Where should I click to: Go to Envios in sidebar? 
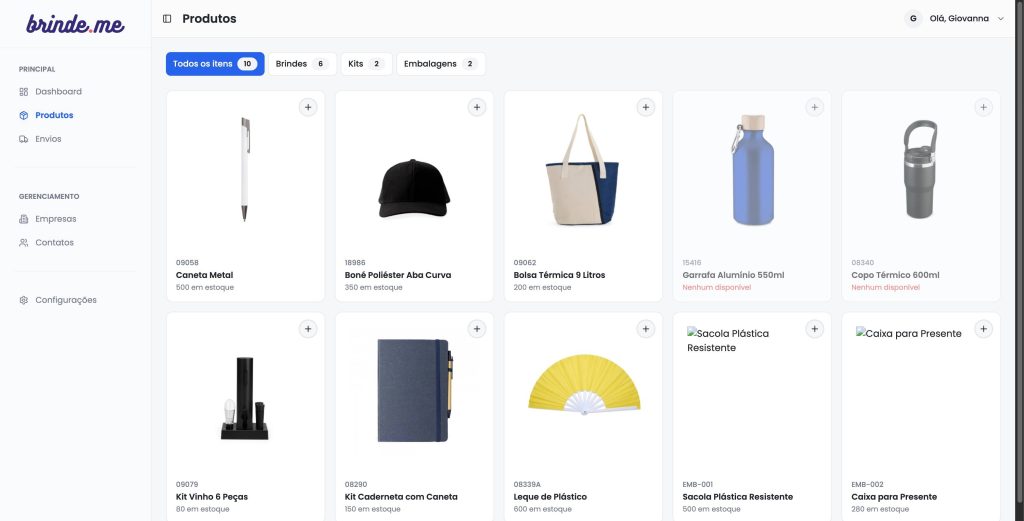48,139
